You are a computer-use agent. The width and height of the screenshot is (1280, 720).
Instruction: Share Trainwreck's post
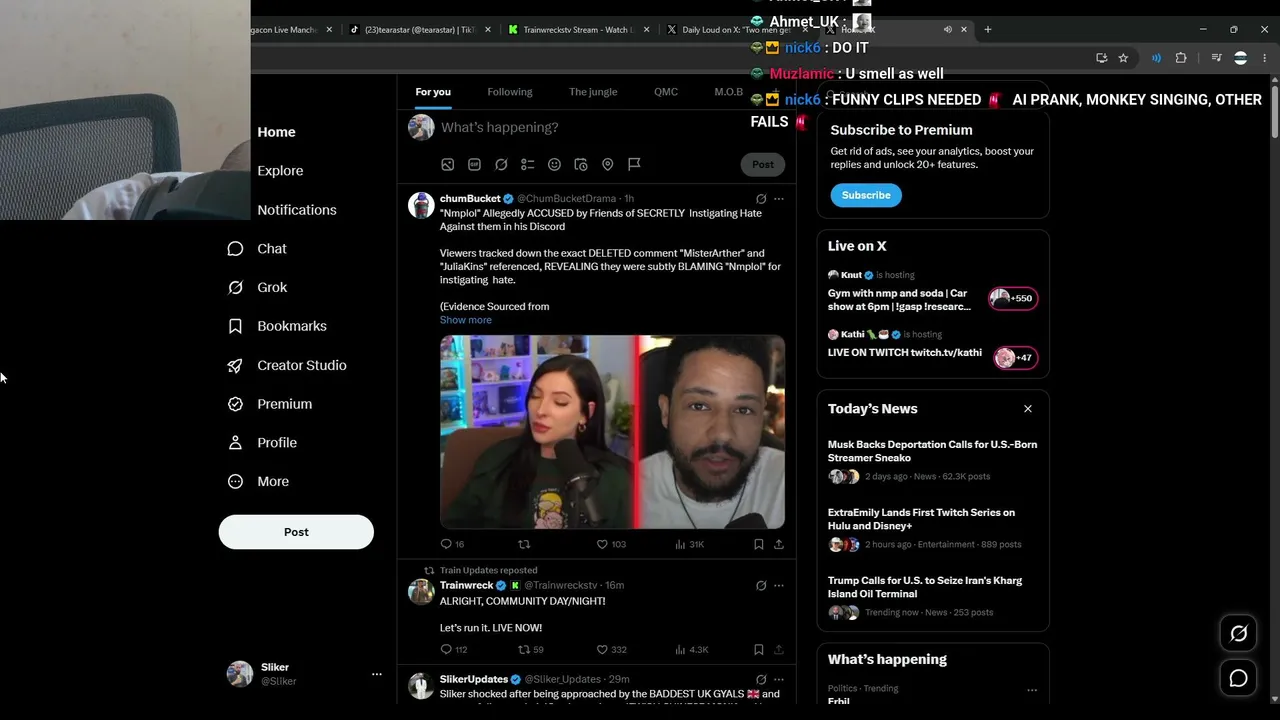pyautogui.click(x=779, y=649)
